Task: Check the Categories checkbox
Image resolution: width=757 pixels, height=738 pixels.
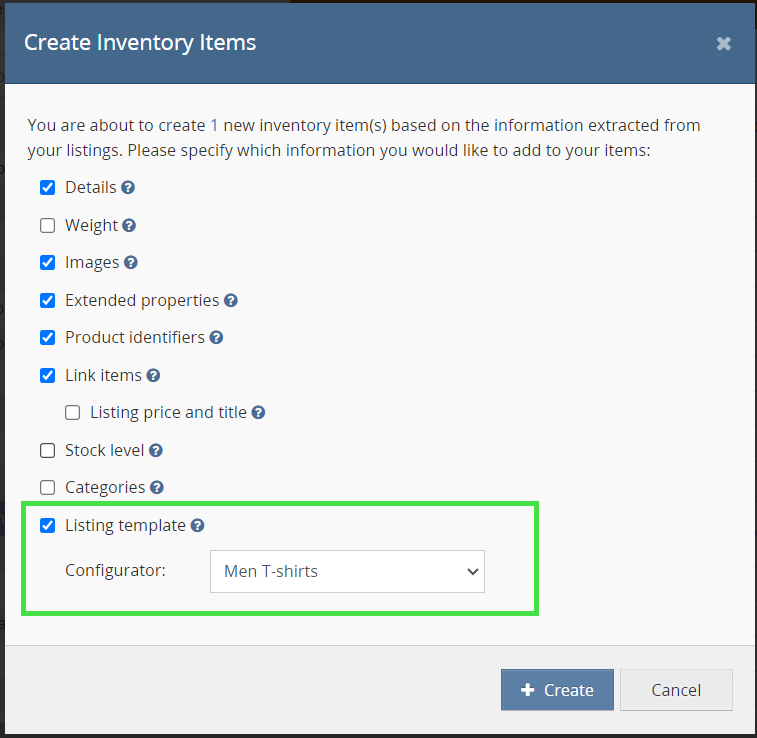Action: 47,488
